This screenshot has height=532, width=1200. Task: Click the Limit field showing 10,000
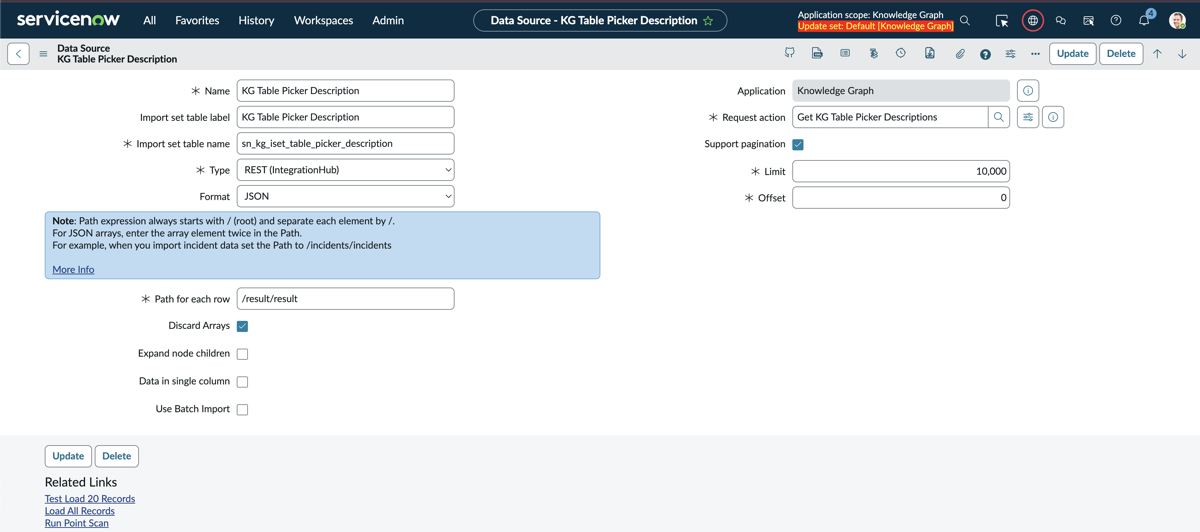pyautogui.click(x=901, y=171)
